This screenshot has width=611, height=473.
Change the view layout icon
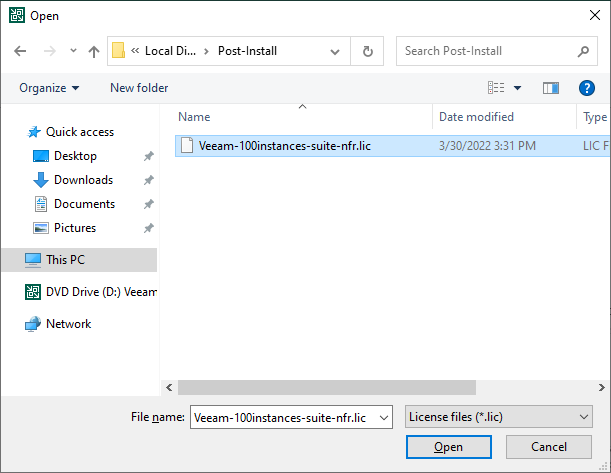click(496, 88)
